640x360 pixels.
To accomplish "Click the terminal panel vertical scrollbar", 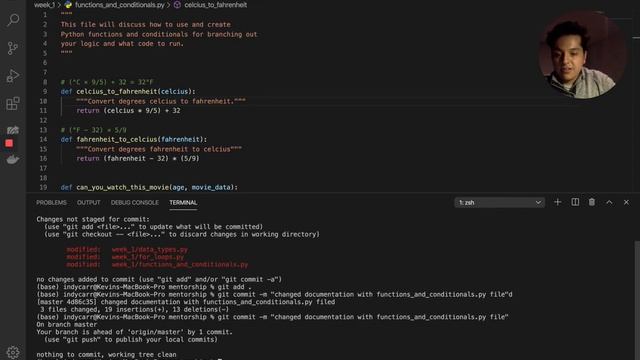I will pyautogui.click(x=637, y=300).
